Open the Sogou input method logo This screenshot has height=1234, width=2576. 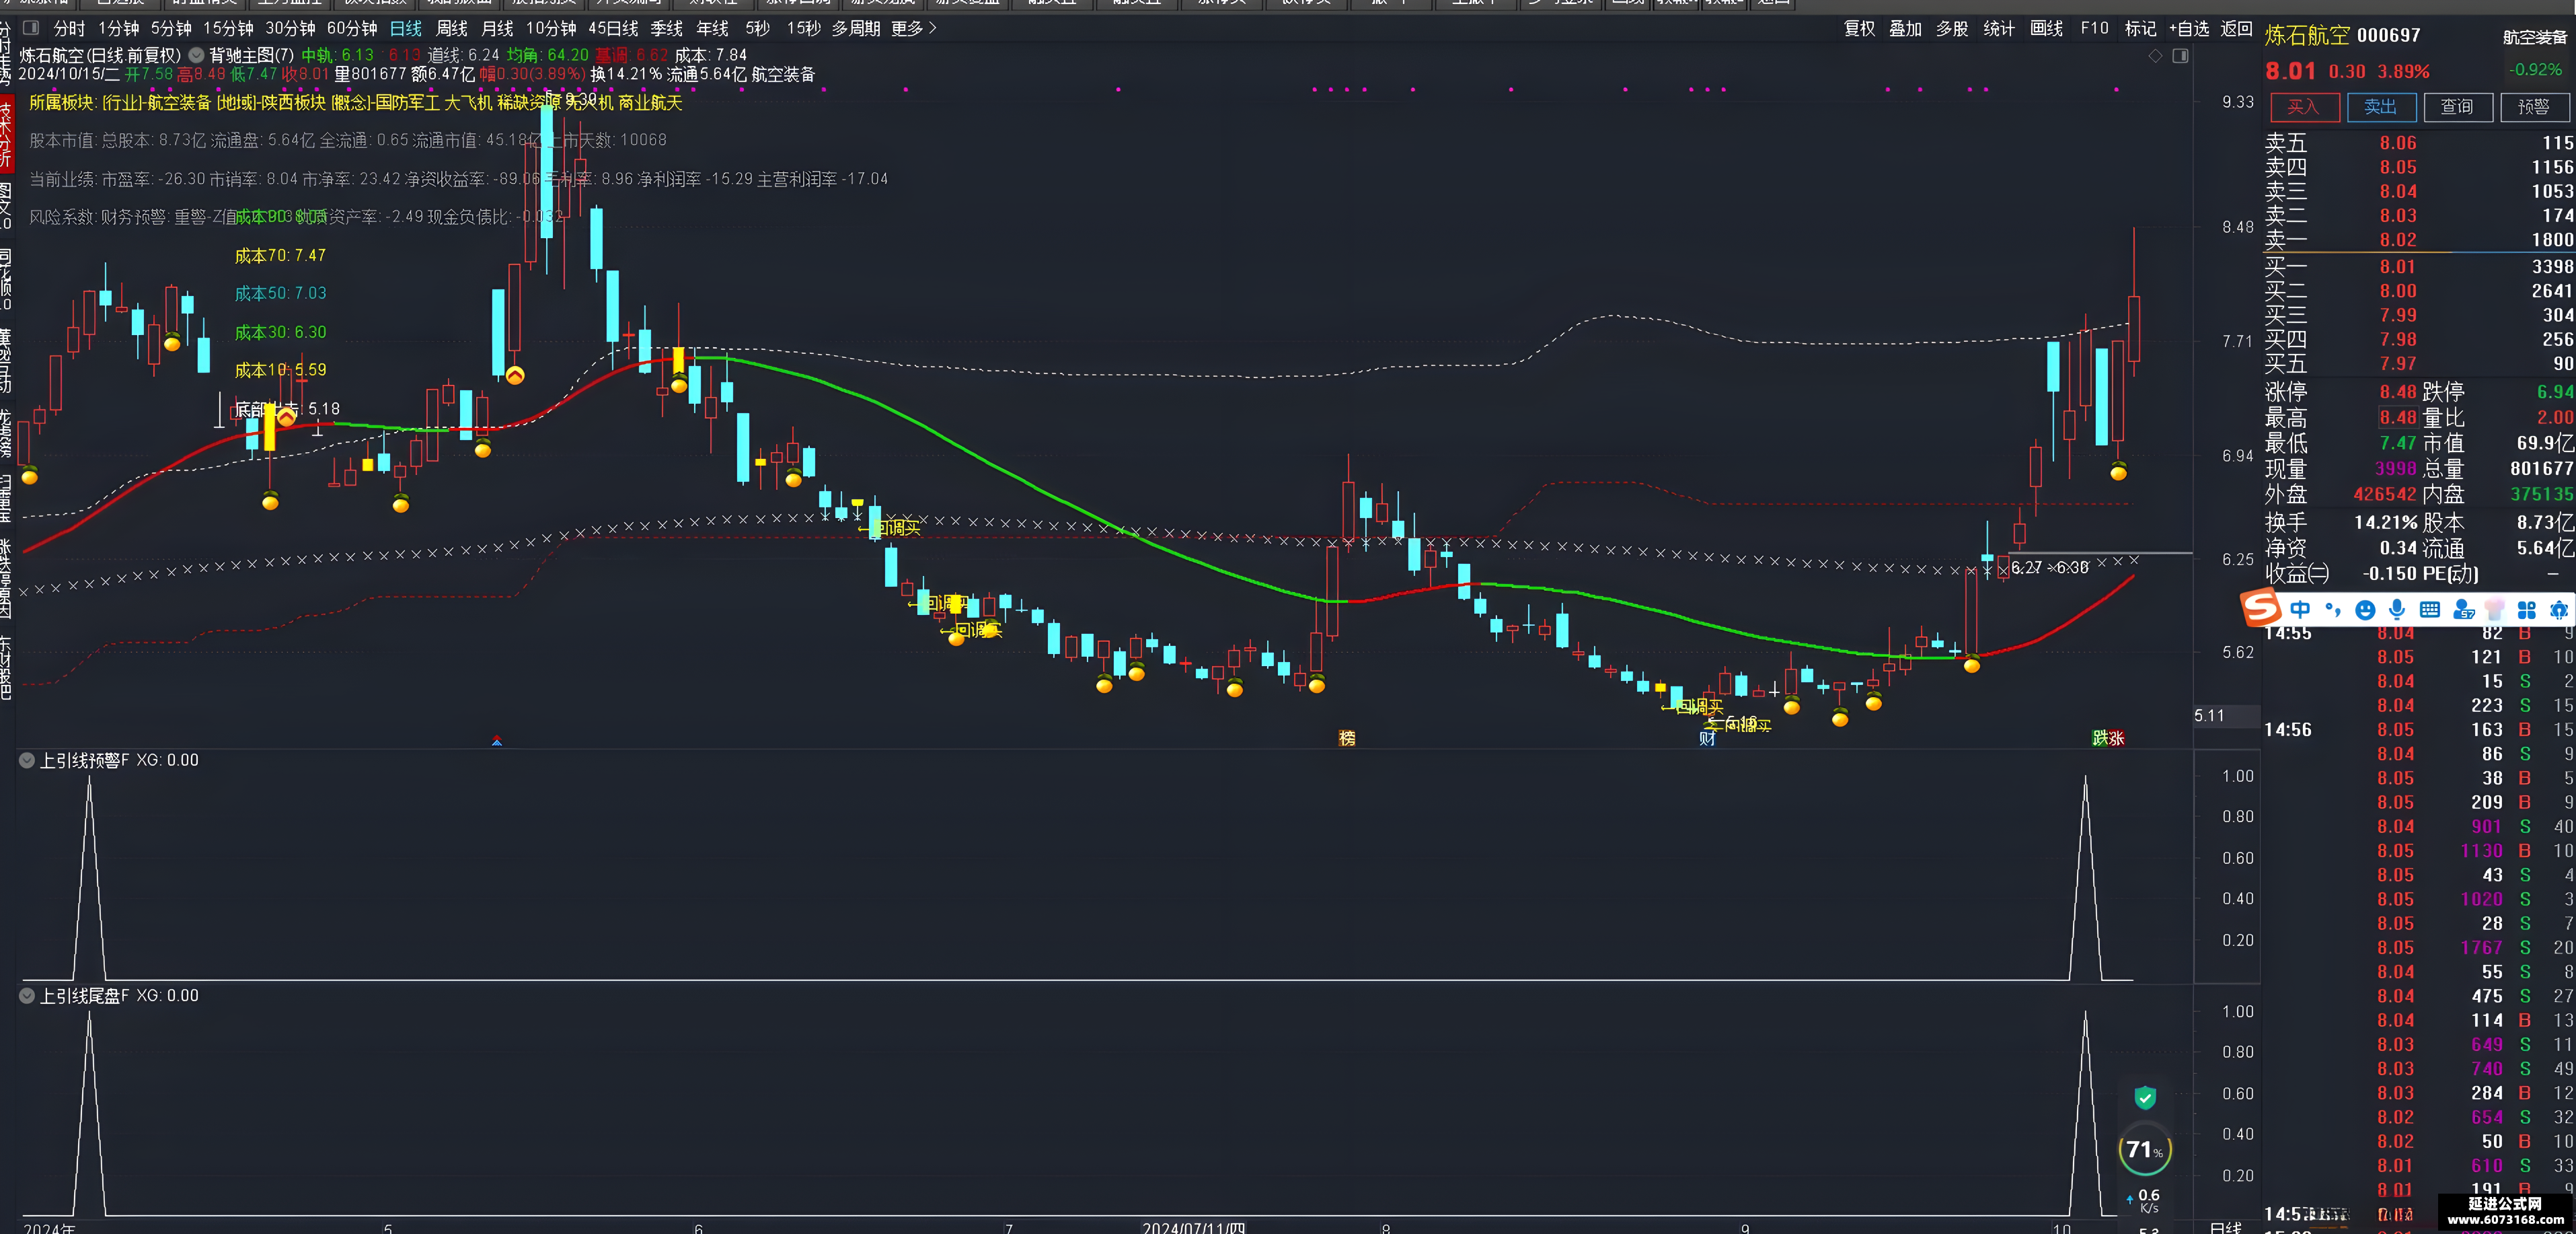(x=2260, y=608)
